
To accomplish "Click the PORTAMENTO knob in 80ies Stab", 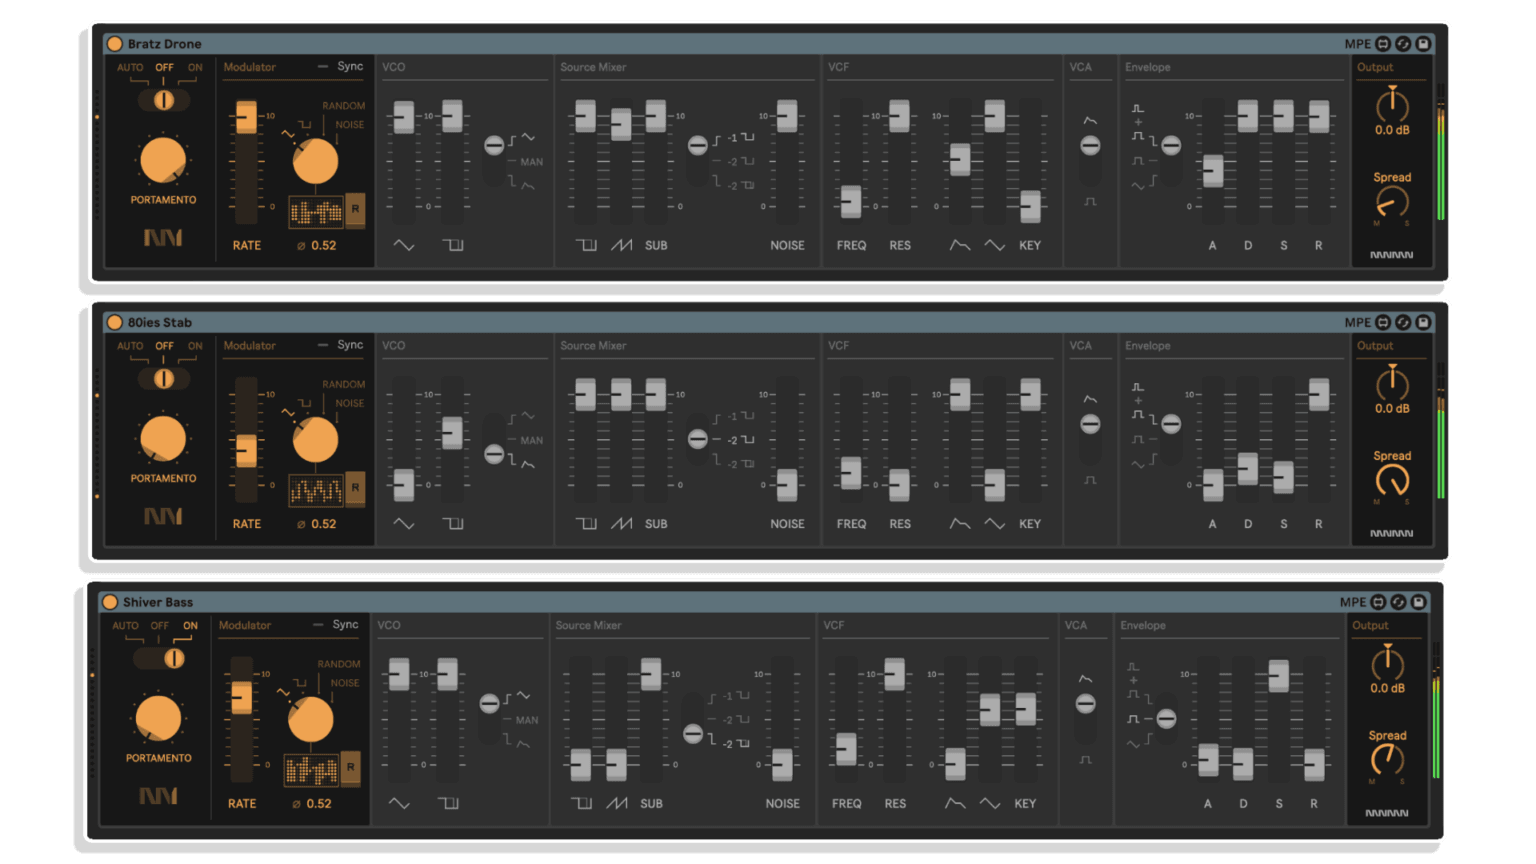I will click(x=163, y=439).
